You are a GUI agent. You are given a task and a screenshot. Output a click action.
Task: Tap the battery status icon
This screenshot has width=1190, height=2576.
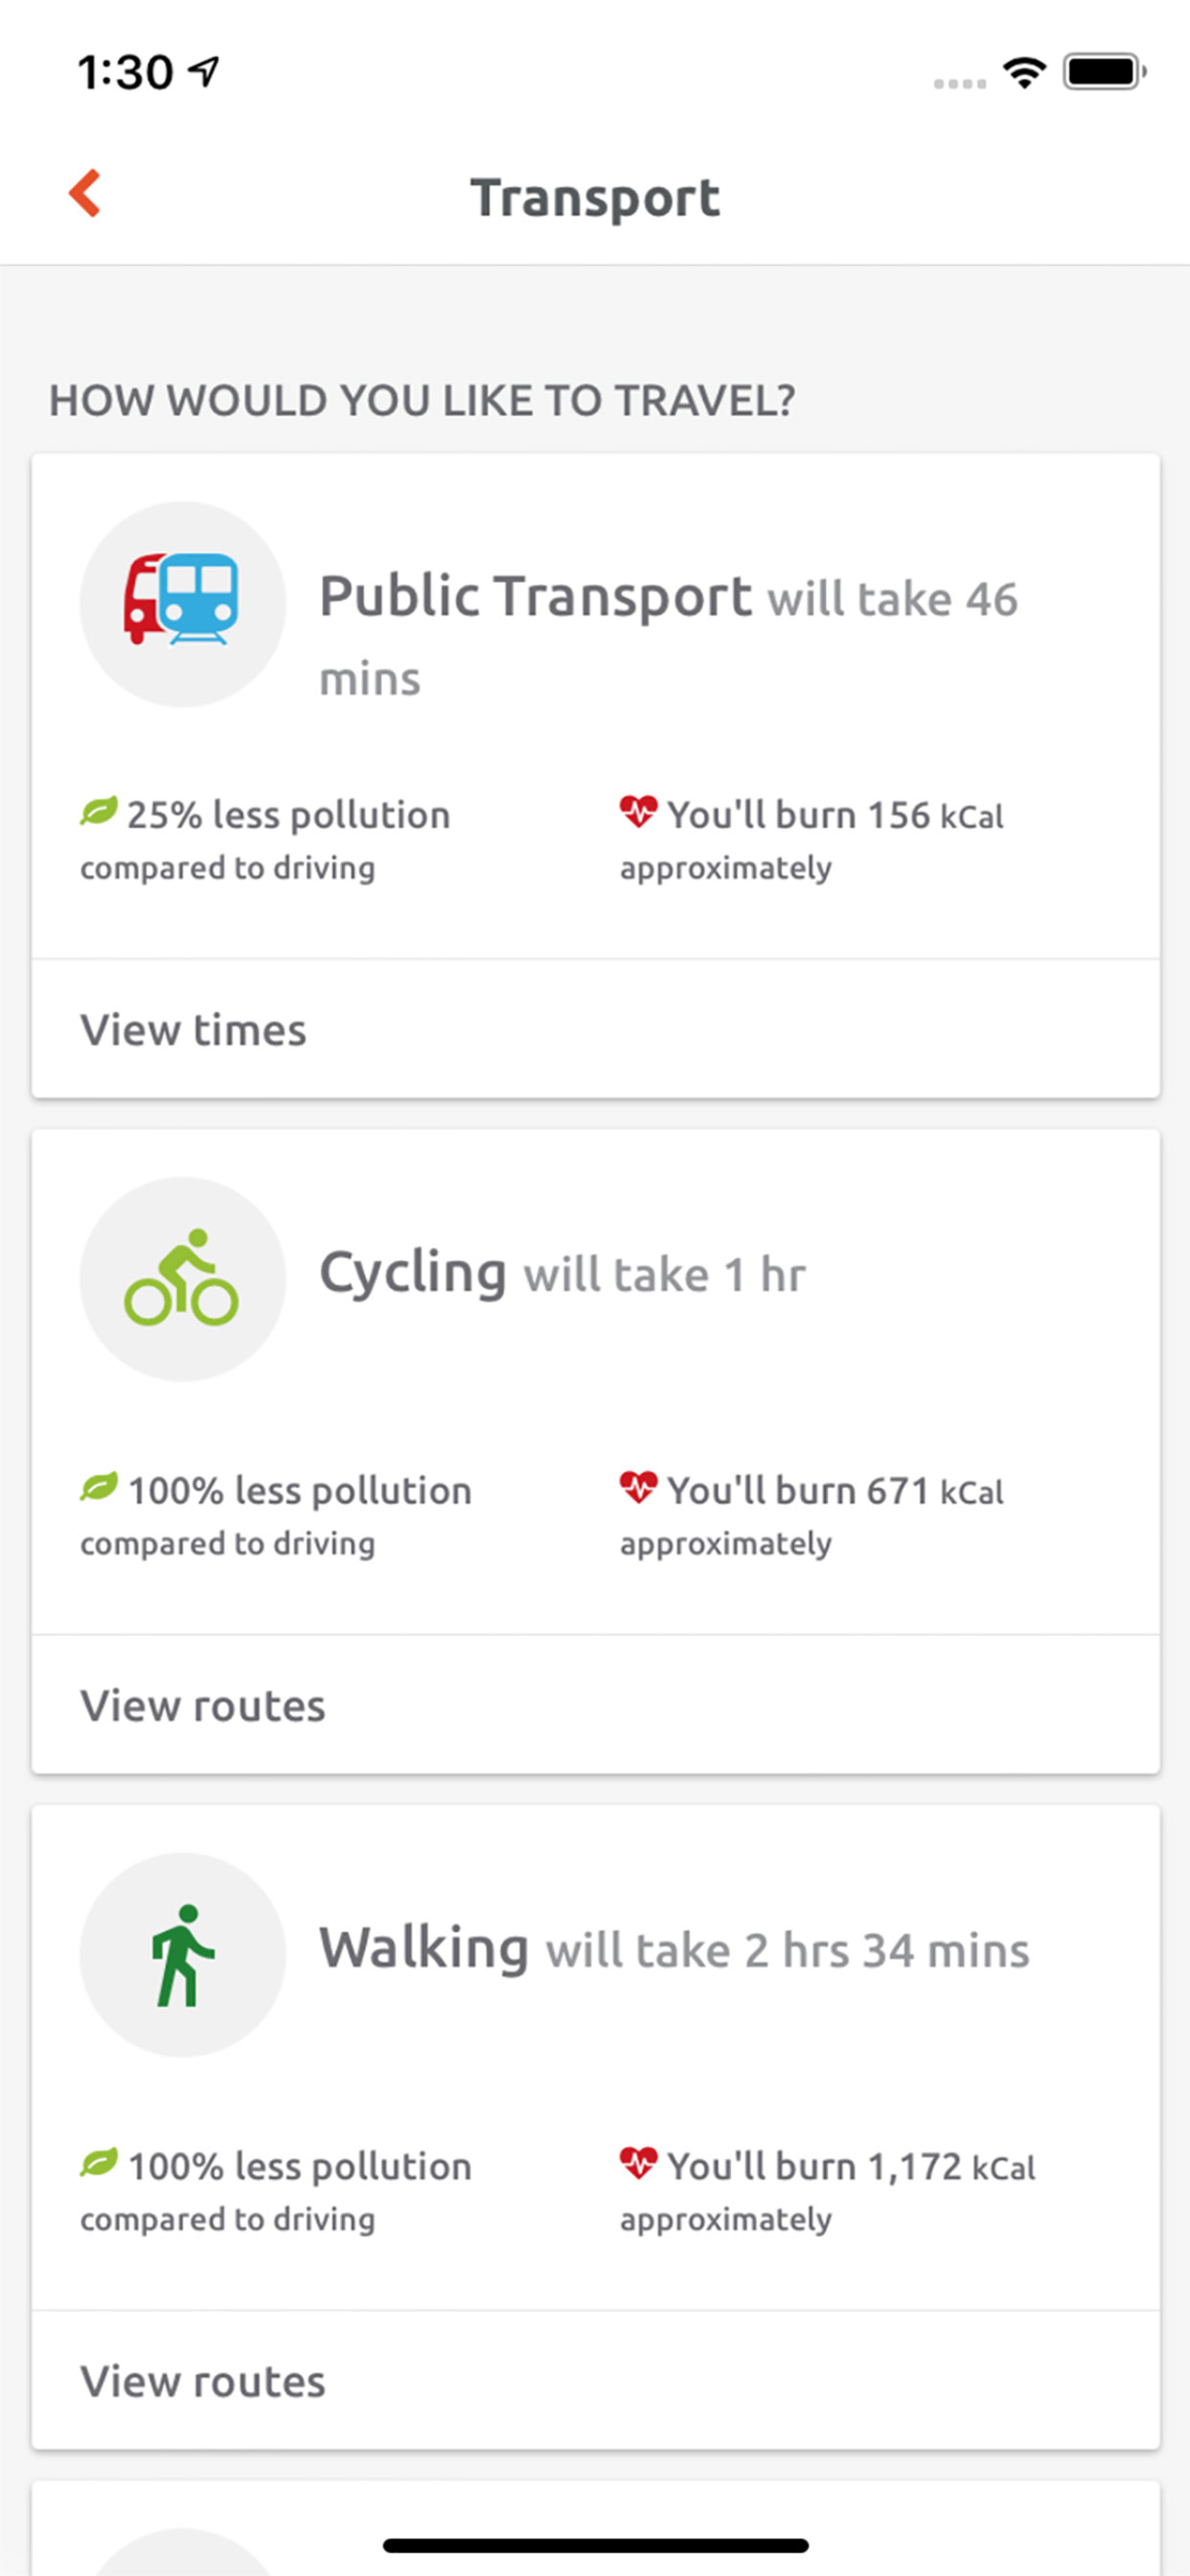click(1104, 72)
